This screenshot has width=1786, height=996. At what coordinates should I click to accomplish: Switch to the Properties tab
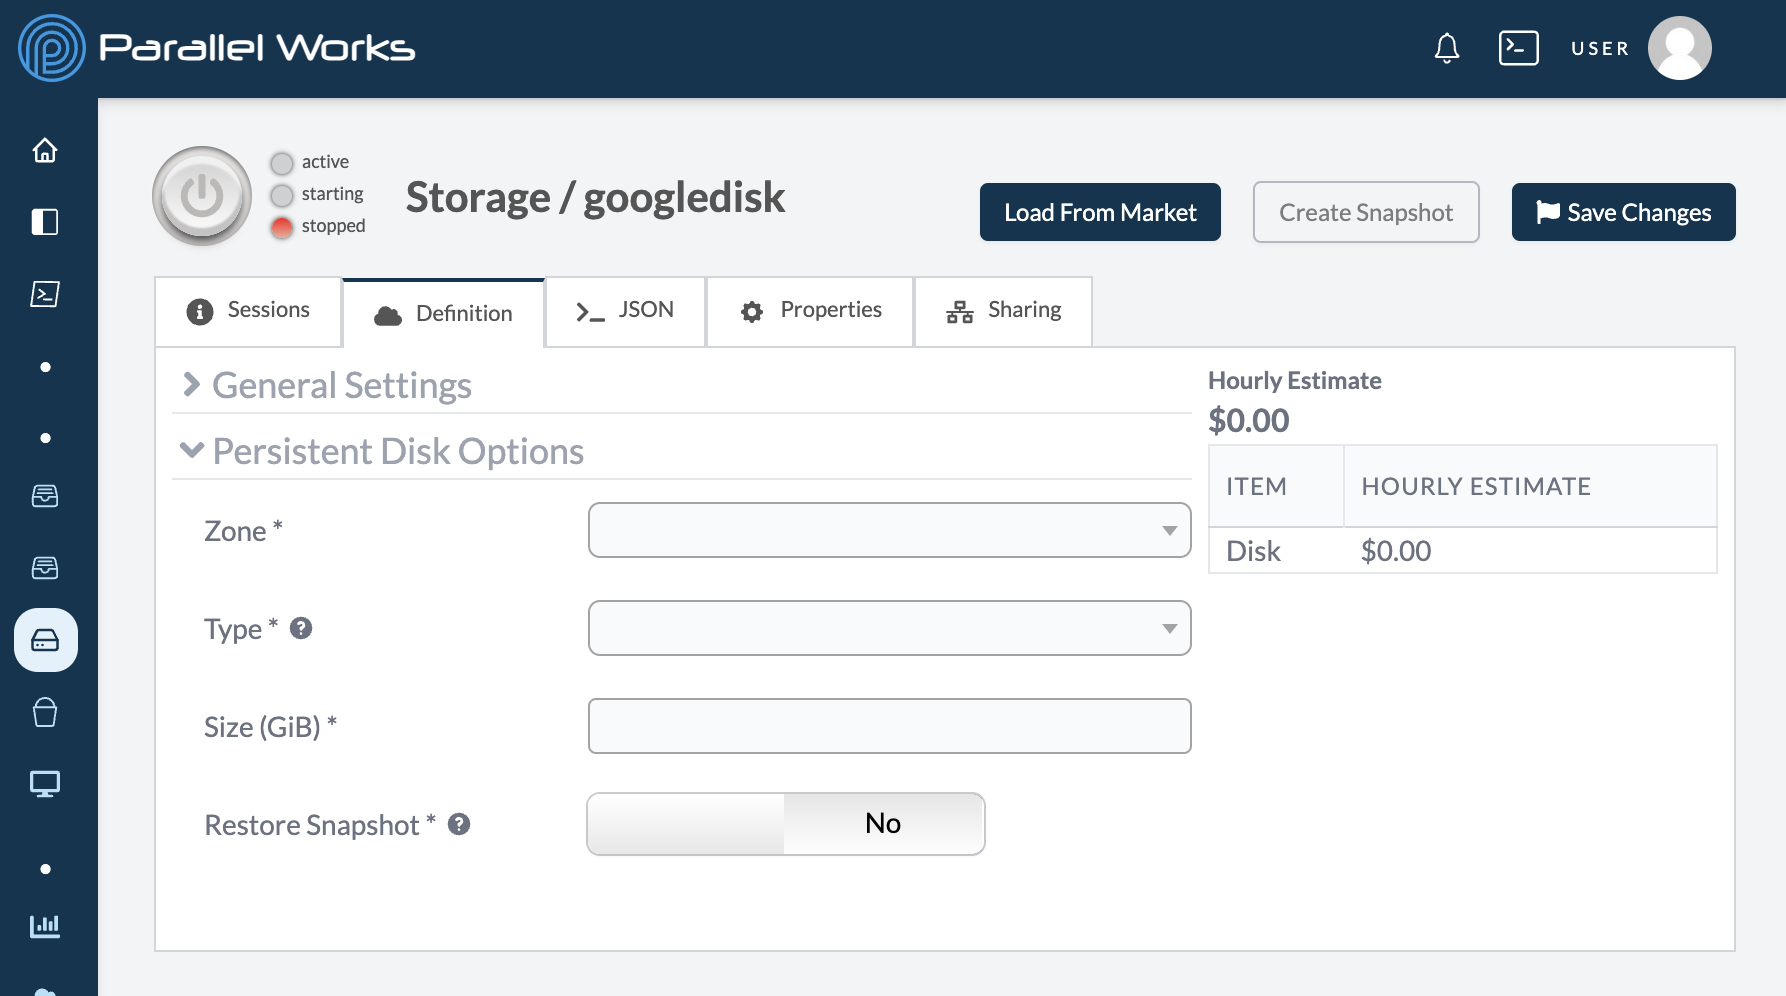(811, 311)
